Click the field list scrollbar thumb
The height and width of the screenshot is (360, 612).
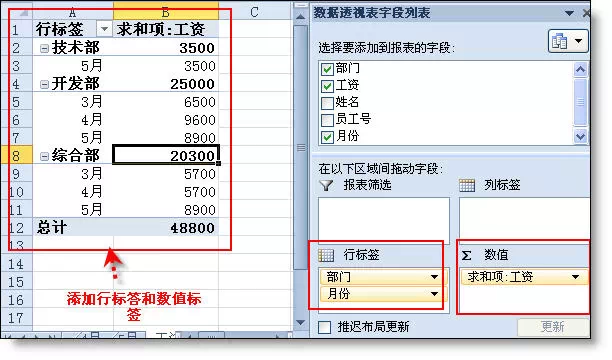[580, 102]
